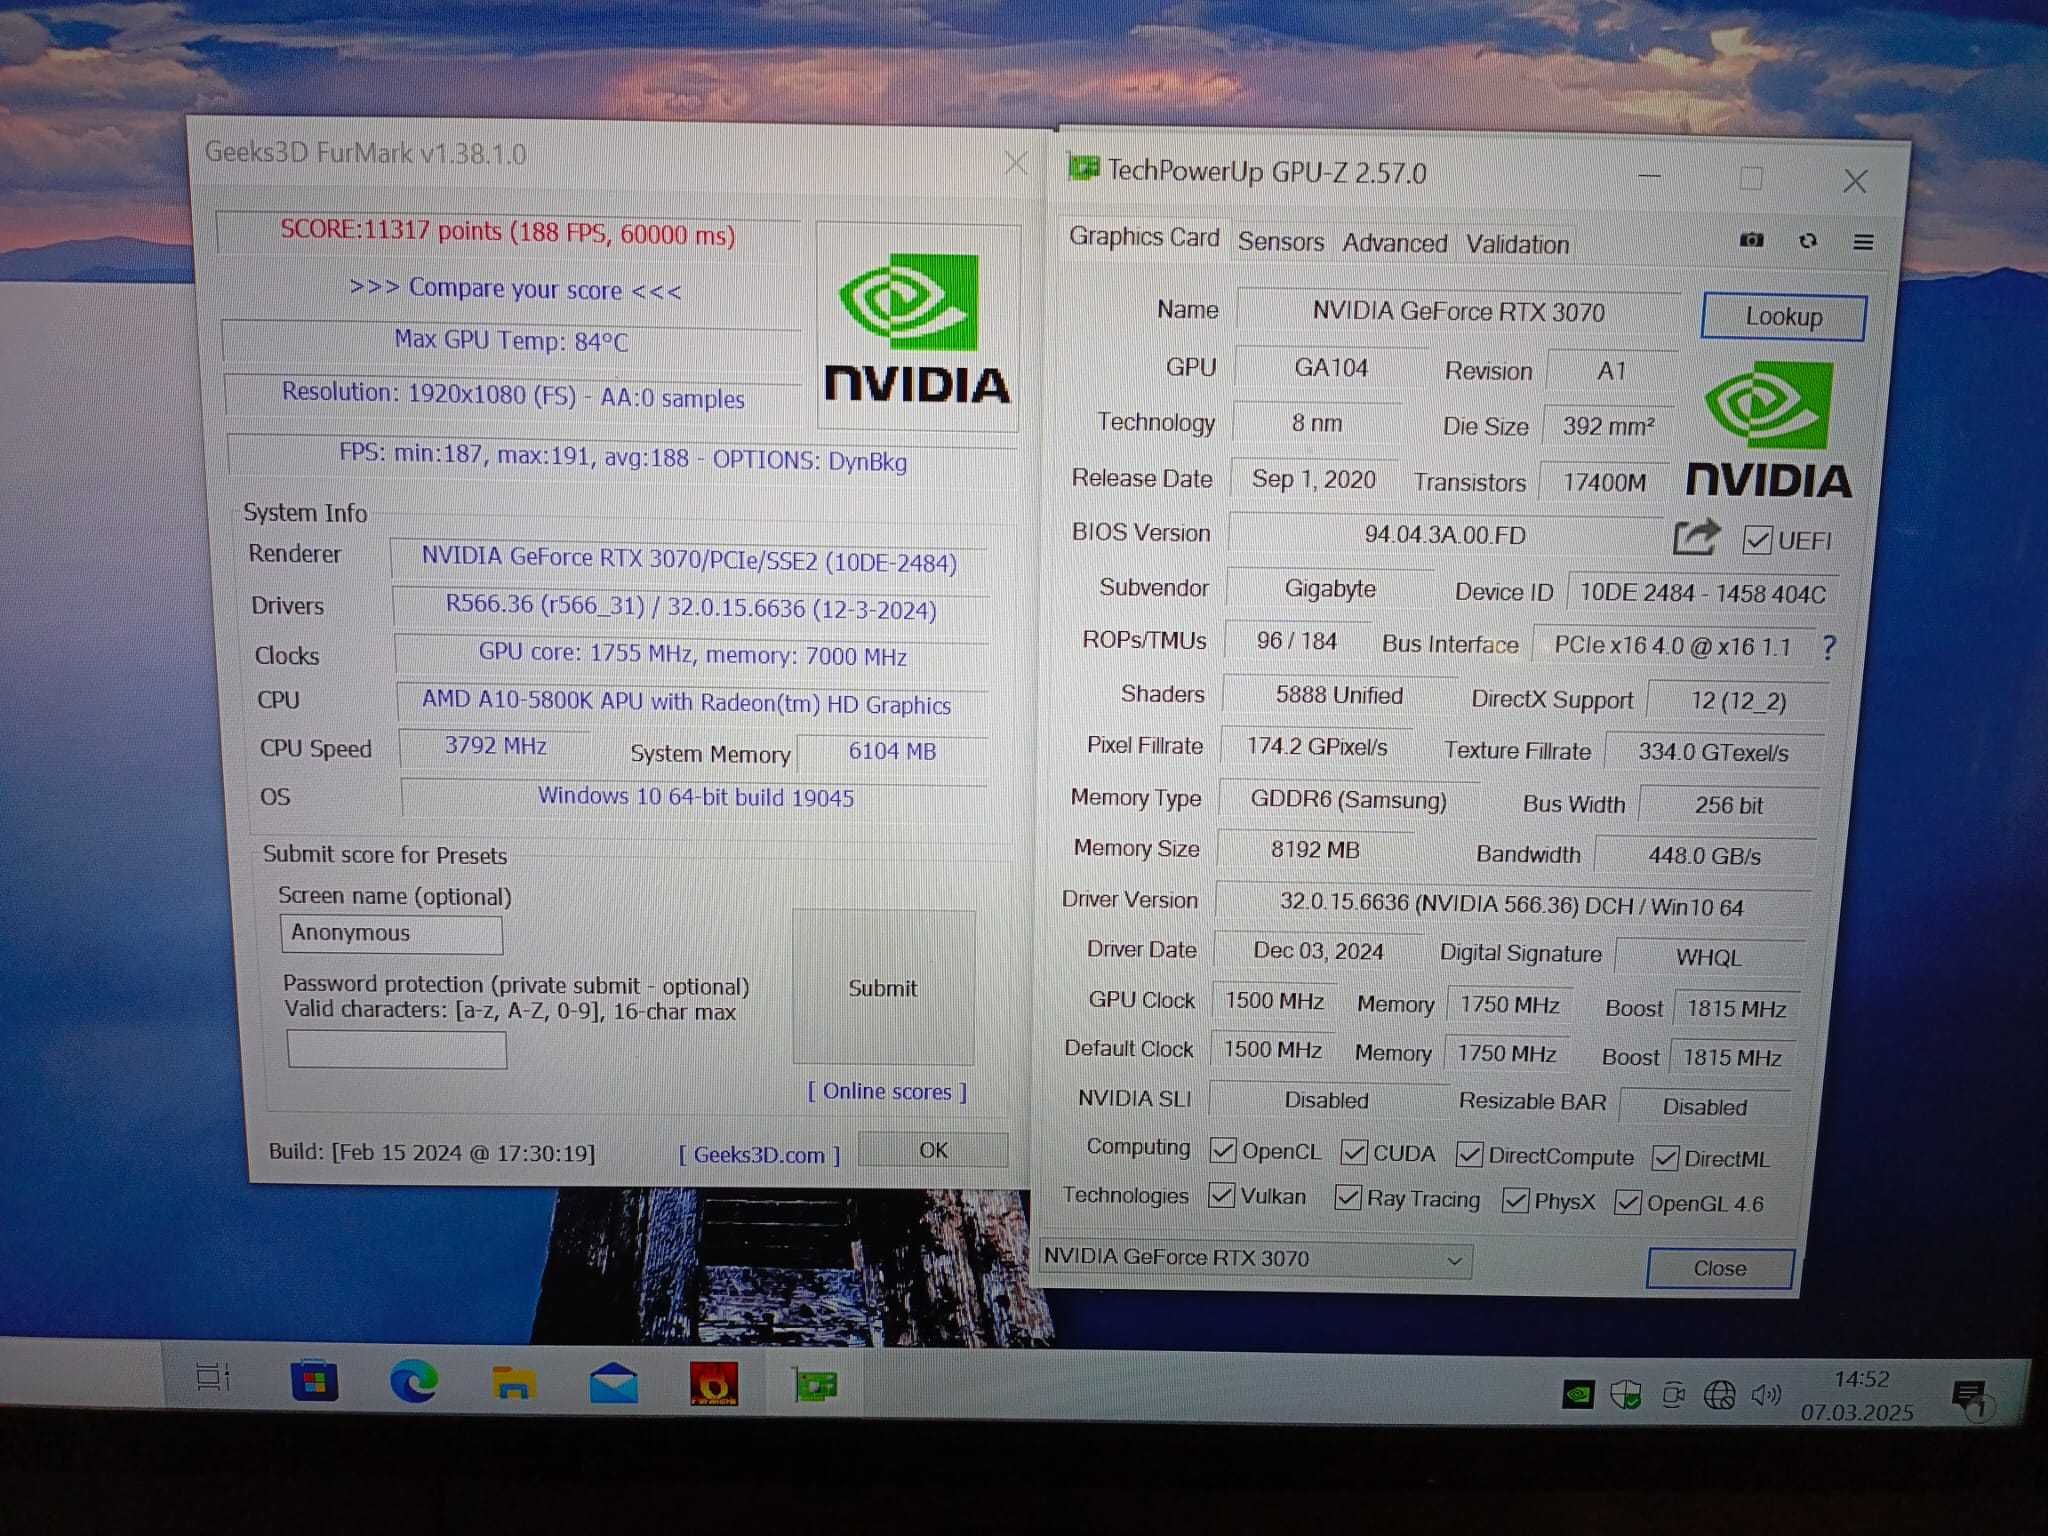Click the Name field NVIDIA GeForce RTX 3070
2048x1536 pixels.
[x=1457, y=312]
